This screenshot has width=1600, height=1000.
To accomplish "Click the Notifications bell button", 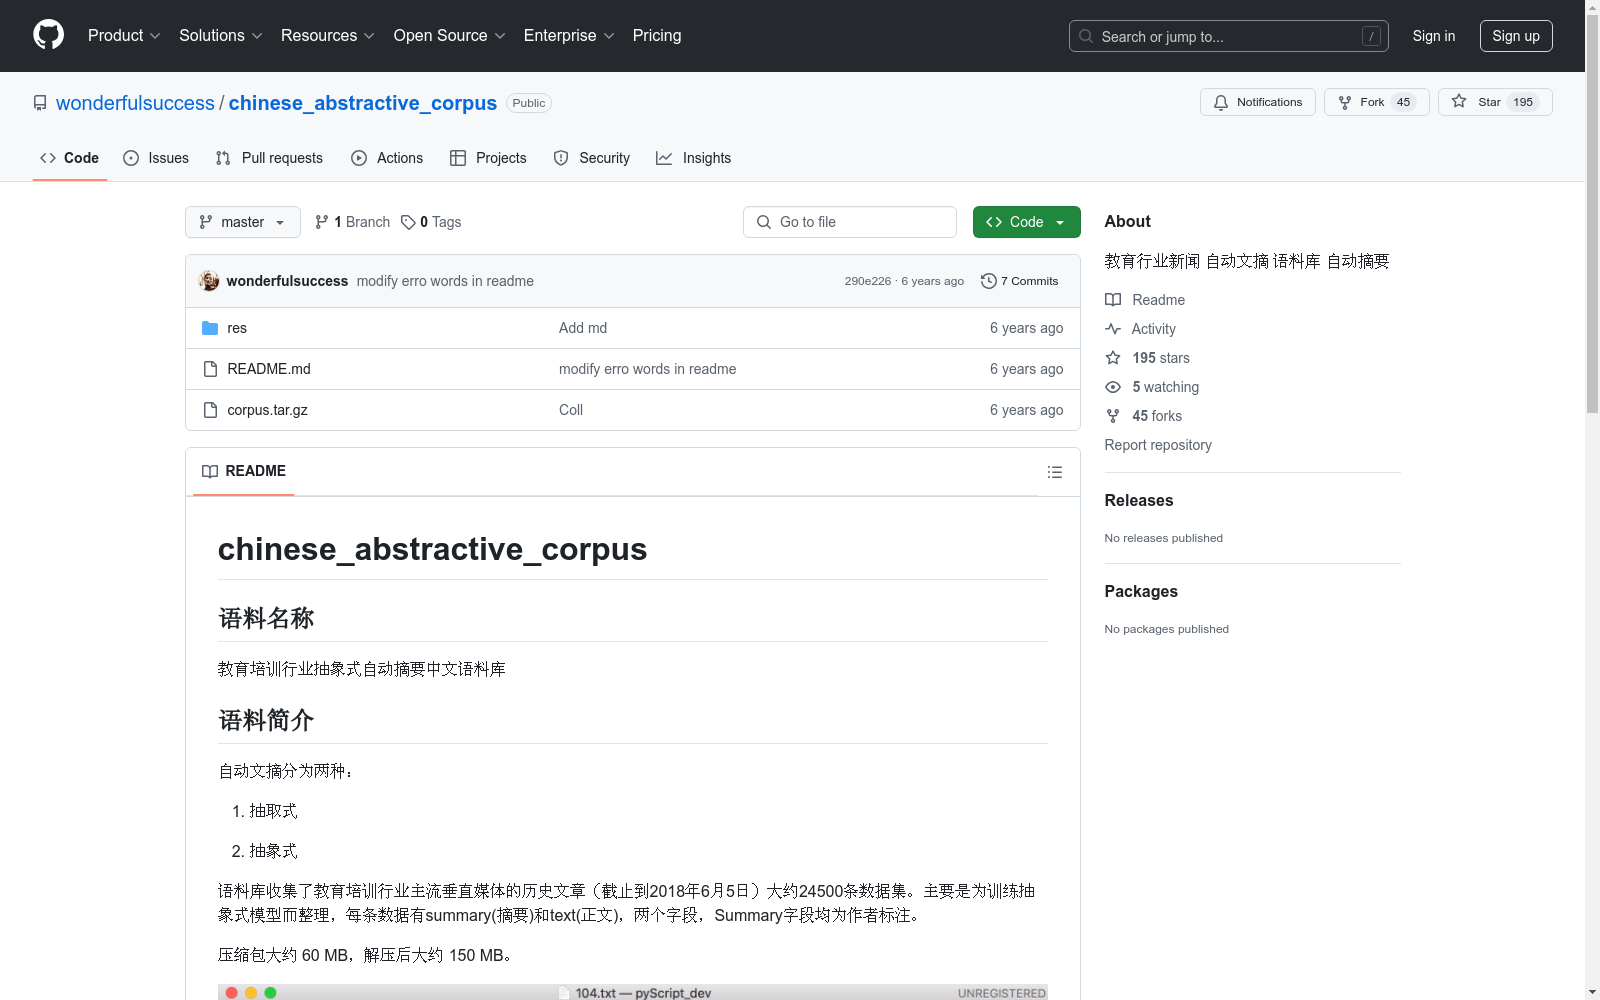I will [x=1257, y=102].
